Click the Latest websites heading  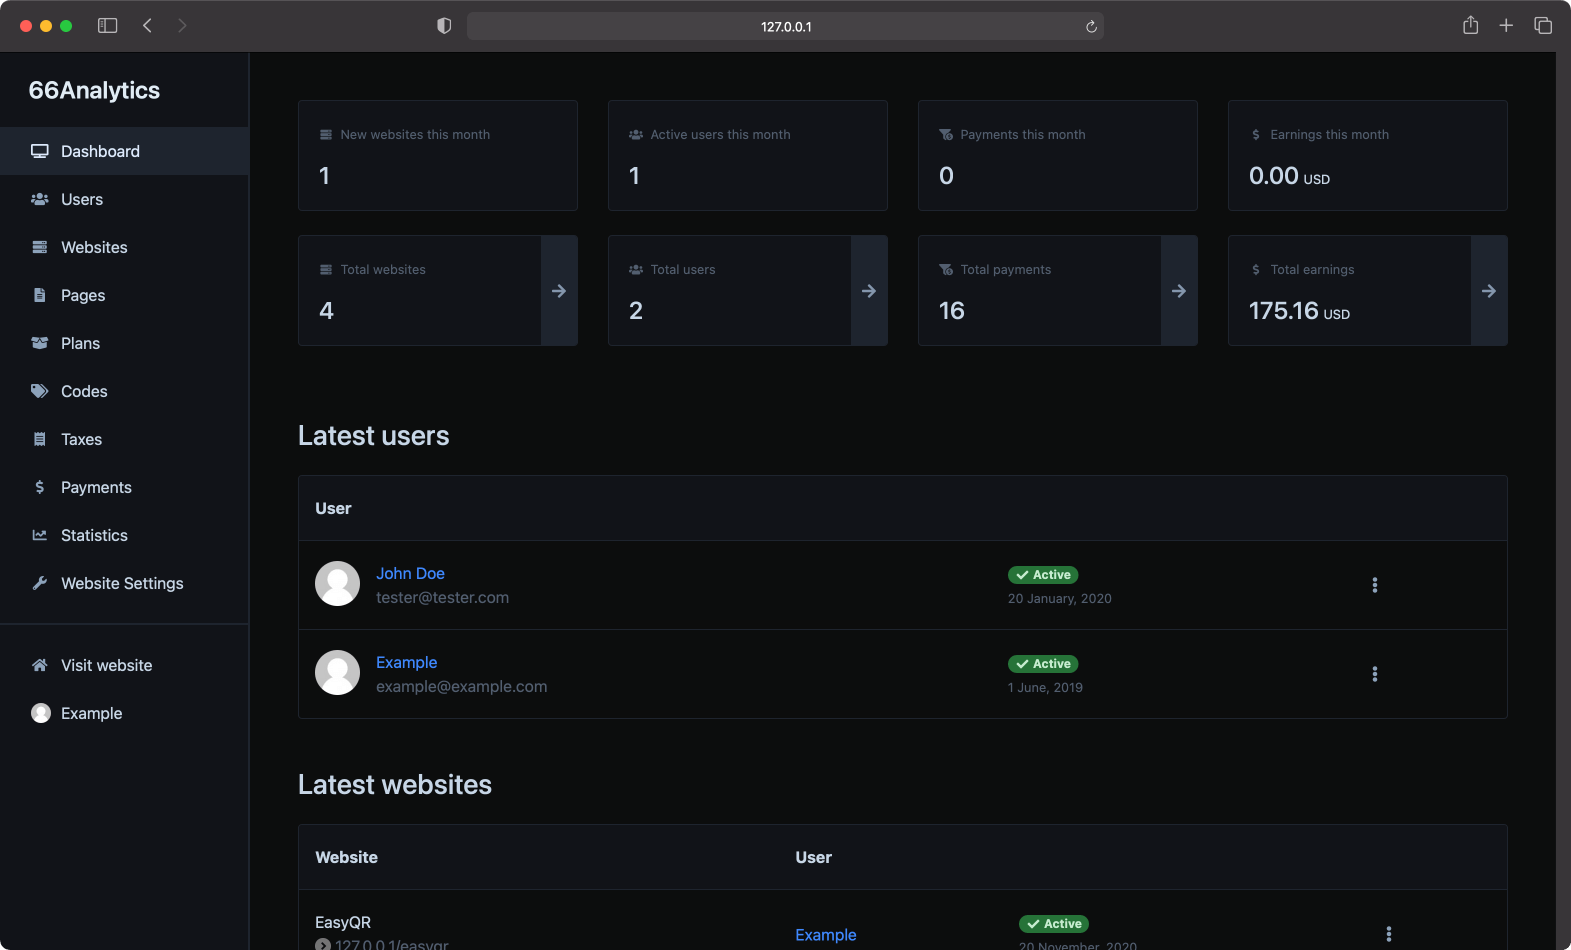(395, 784)
